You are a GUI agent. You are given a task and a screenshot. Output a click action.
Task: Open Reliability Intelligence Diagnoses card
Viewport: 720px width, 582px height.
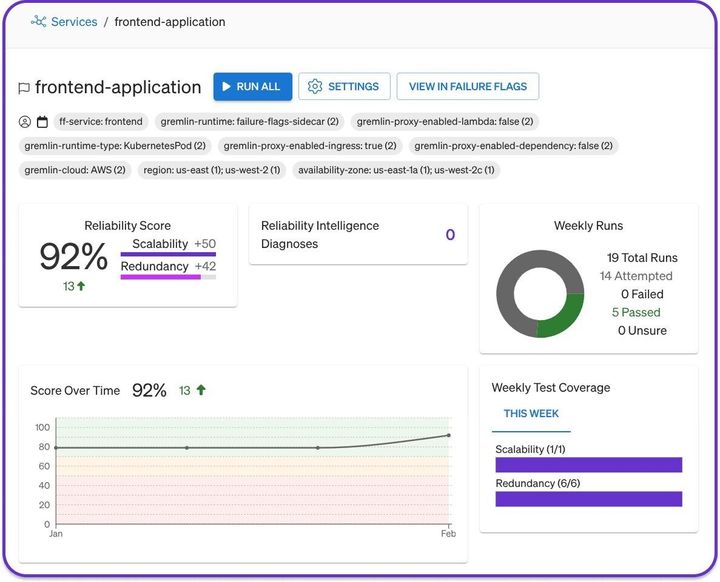point(358,235)
